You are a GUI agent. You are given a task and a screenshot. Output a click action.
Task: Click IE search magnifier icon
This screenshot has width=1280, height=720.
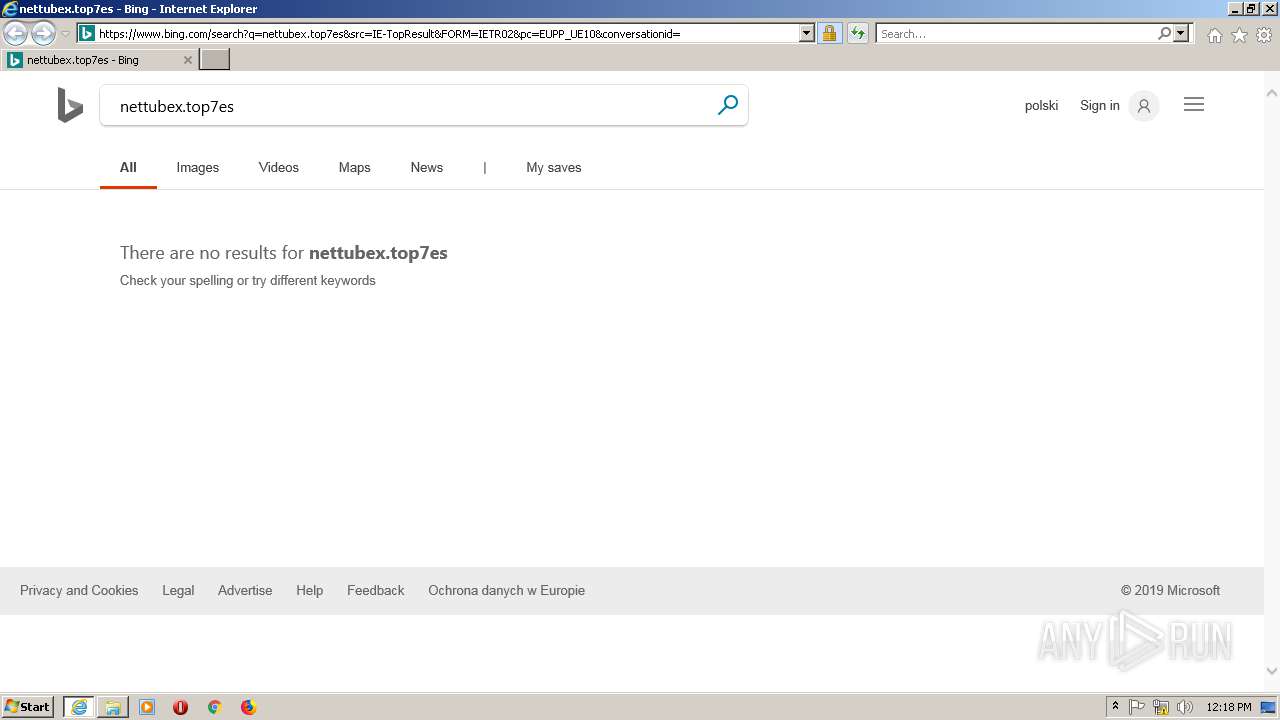pos(1164,34)
